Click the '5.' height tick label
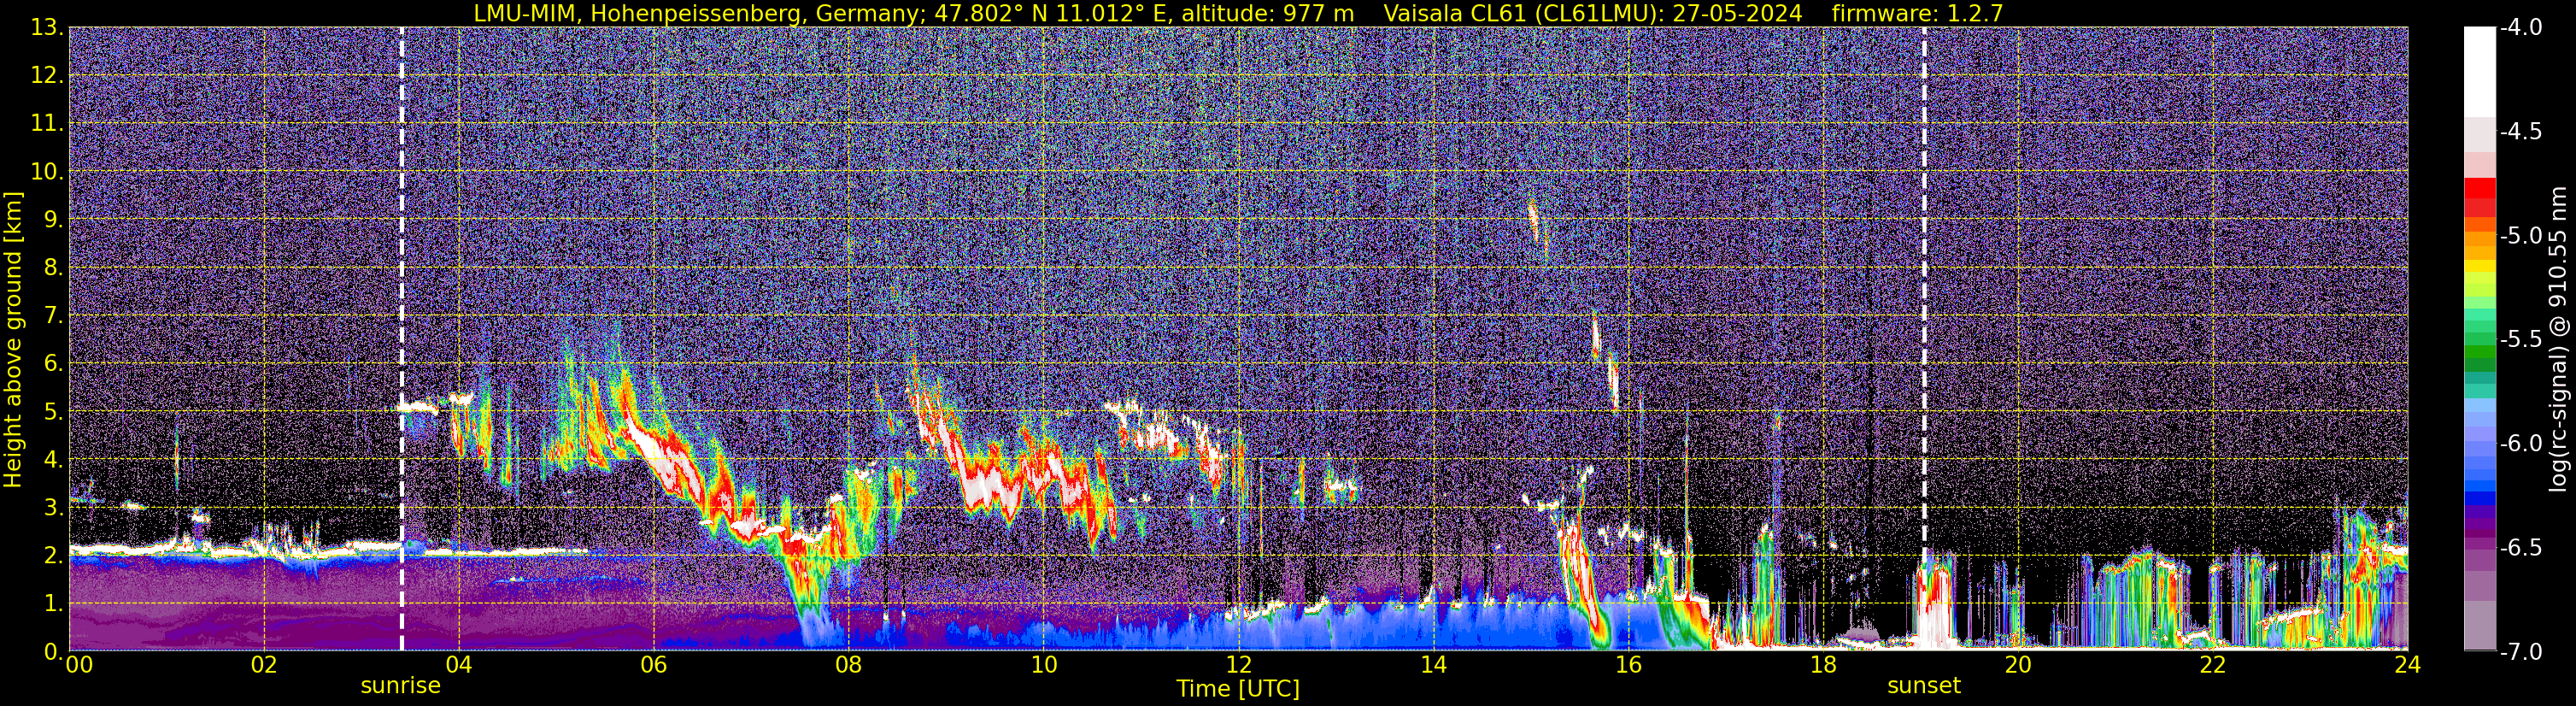Viewport: 2576px width, 706px height. (x=53, y=412)
